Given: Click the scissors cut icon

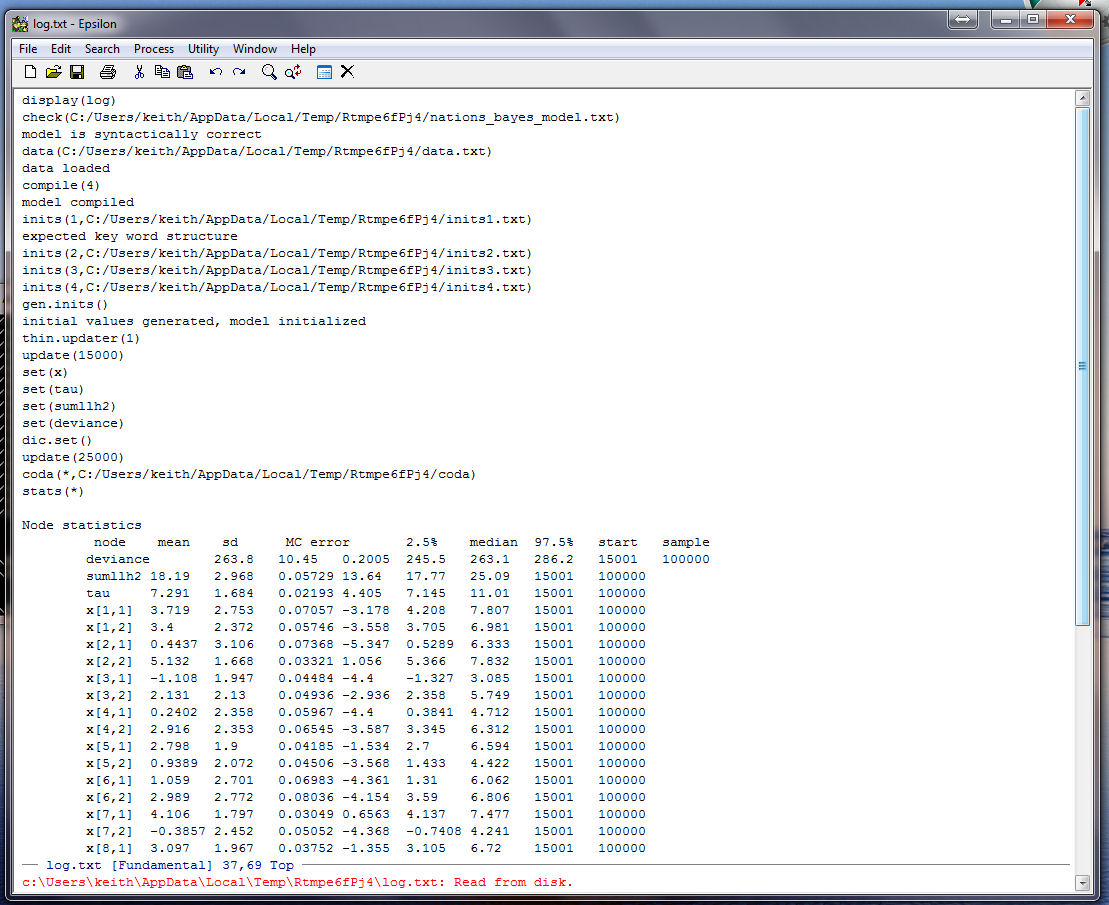Looking at the screenshot, I should (x=139, y=72).
